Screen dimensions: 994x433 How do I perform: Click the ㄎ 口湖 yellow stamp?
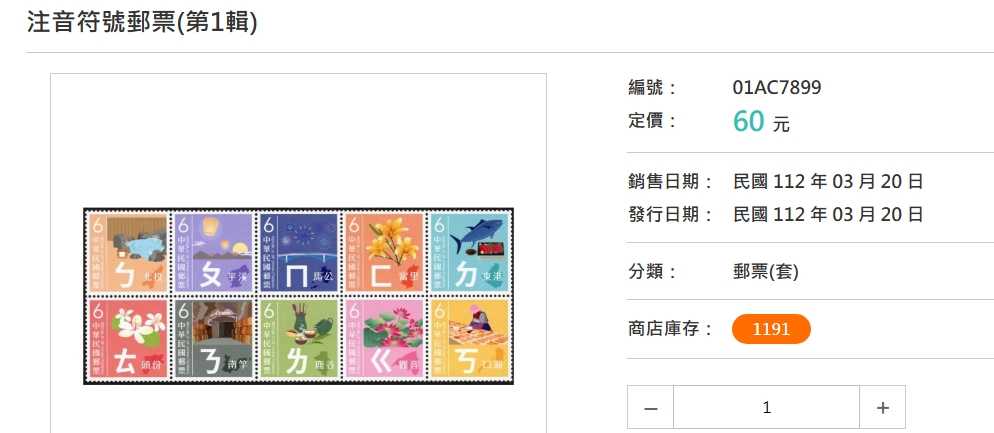[468, 339]
